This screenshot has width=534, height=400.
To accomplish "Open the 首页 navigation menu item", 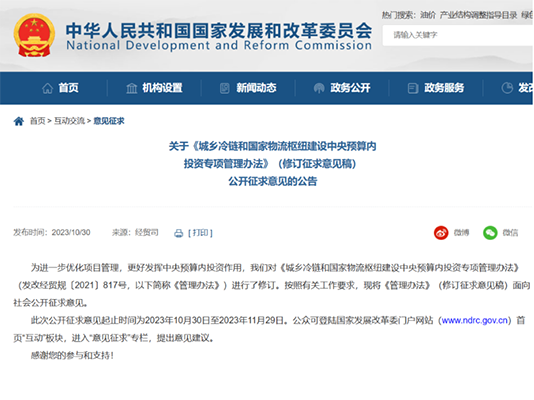I will (68, 88).
